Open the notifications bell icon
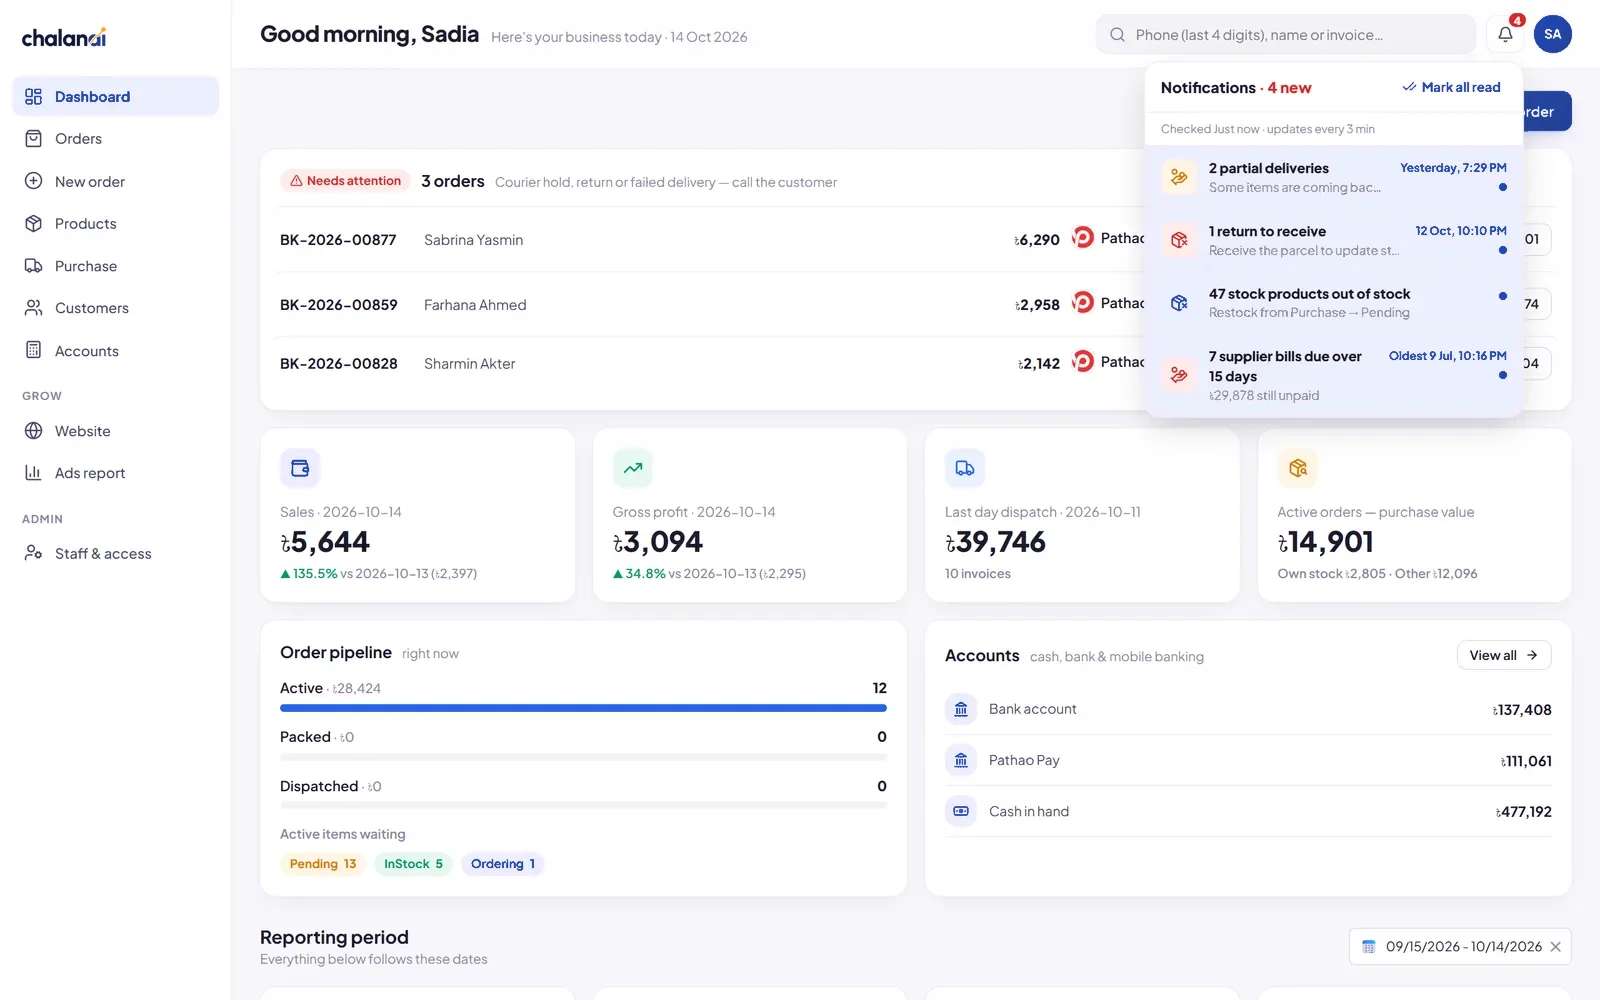Image resolution: width=1600 pixels, height=1000 pixels. tap(1505, 34)
